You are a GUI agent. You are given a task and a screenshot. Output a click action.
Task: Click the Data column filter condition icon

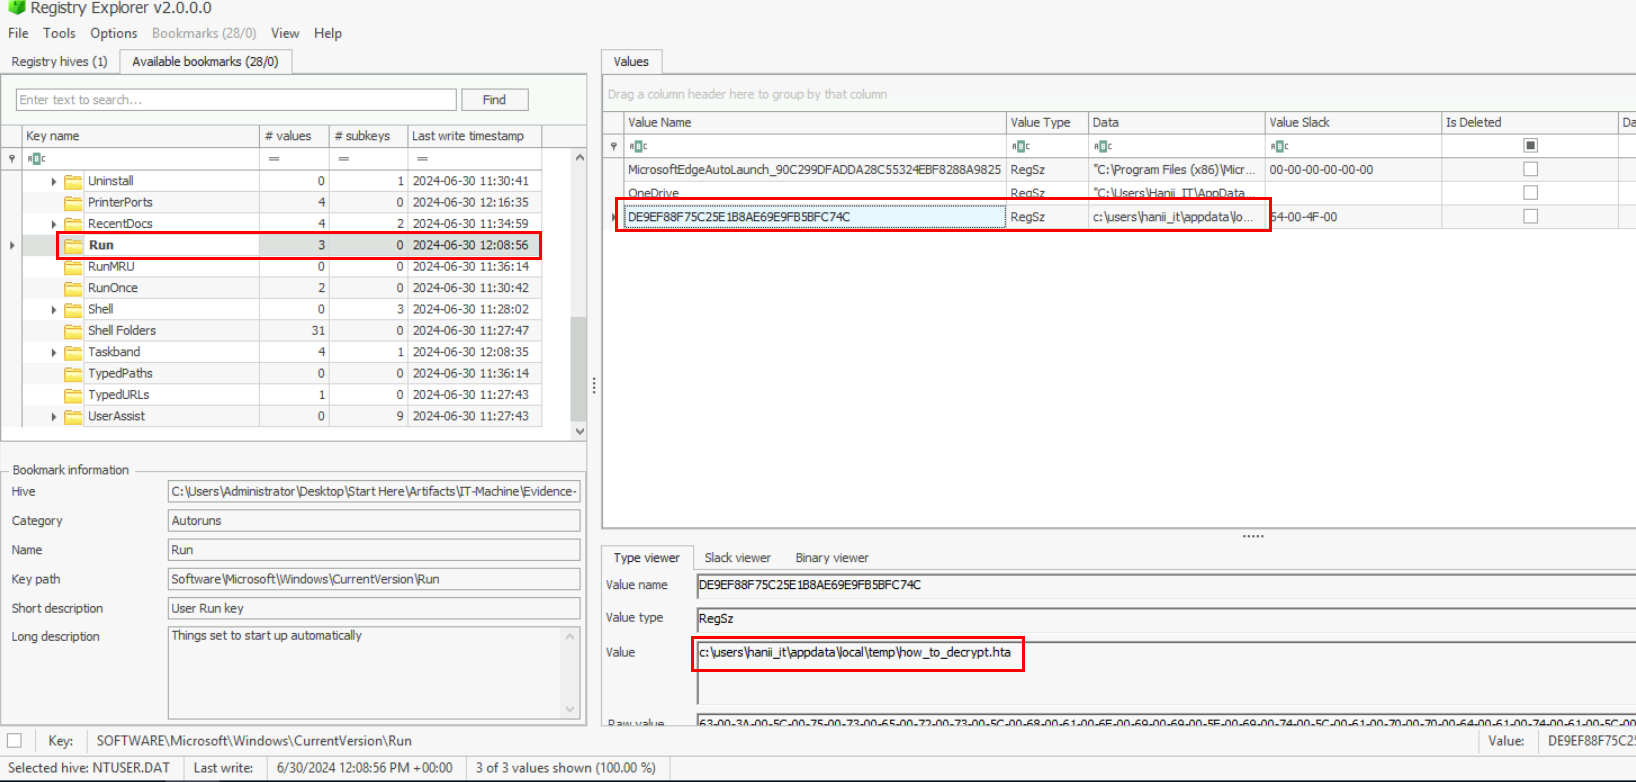(1103, 146)
